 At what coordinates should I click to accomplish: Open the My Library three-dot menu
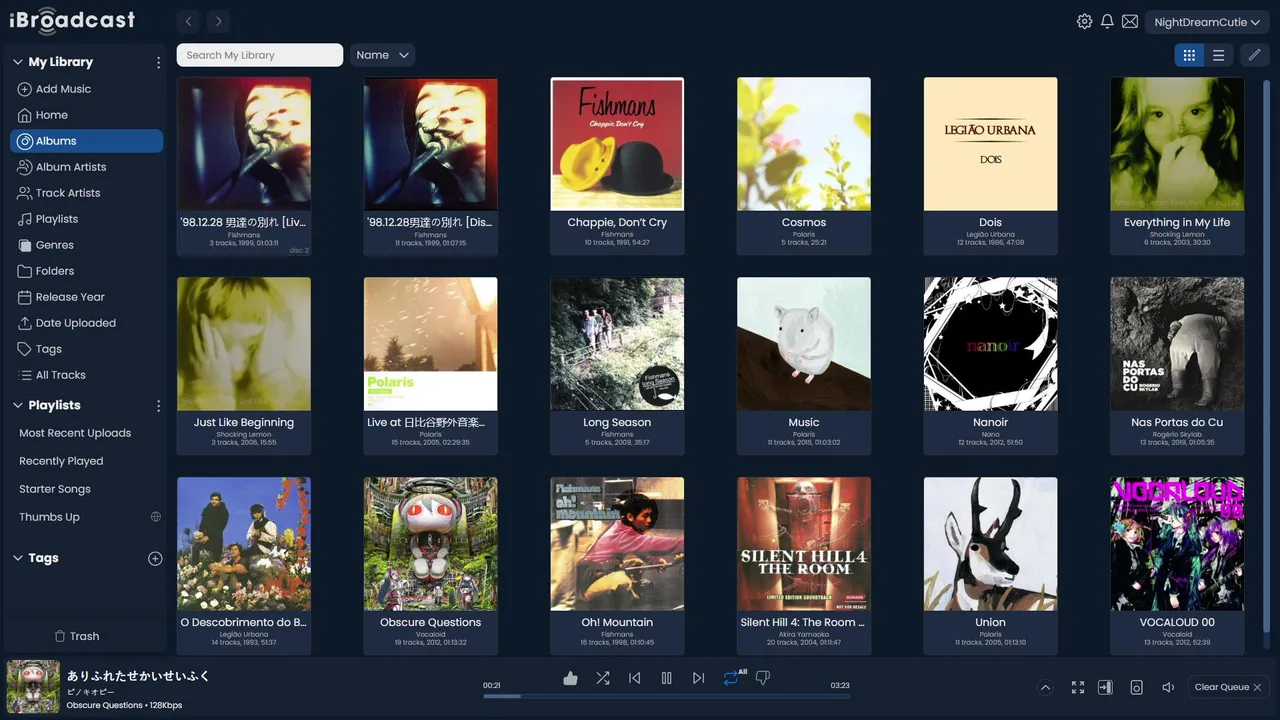[158, 62]
